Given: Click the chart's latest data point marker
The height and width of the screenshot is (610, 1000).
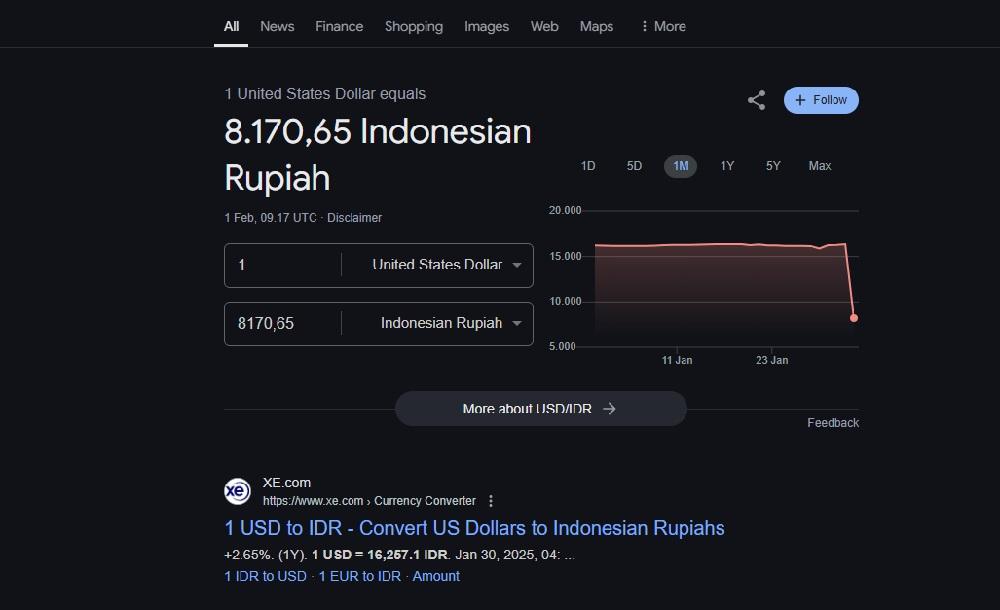Looking at the screenshot, I should click(x=854, y=318).
